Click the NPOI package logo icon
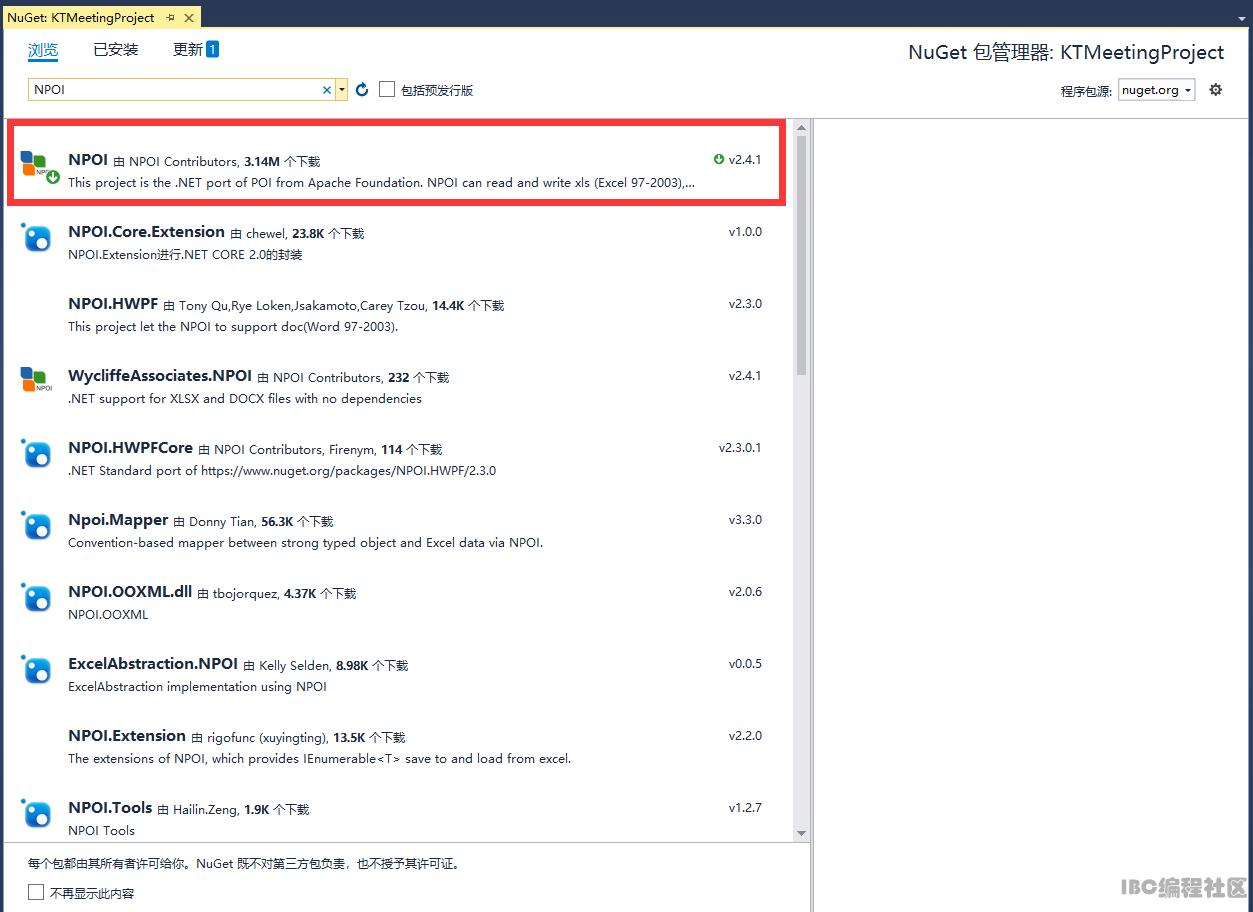Viewport: 1253px width, 912px height. coord(38,166)
